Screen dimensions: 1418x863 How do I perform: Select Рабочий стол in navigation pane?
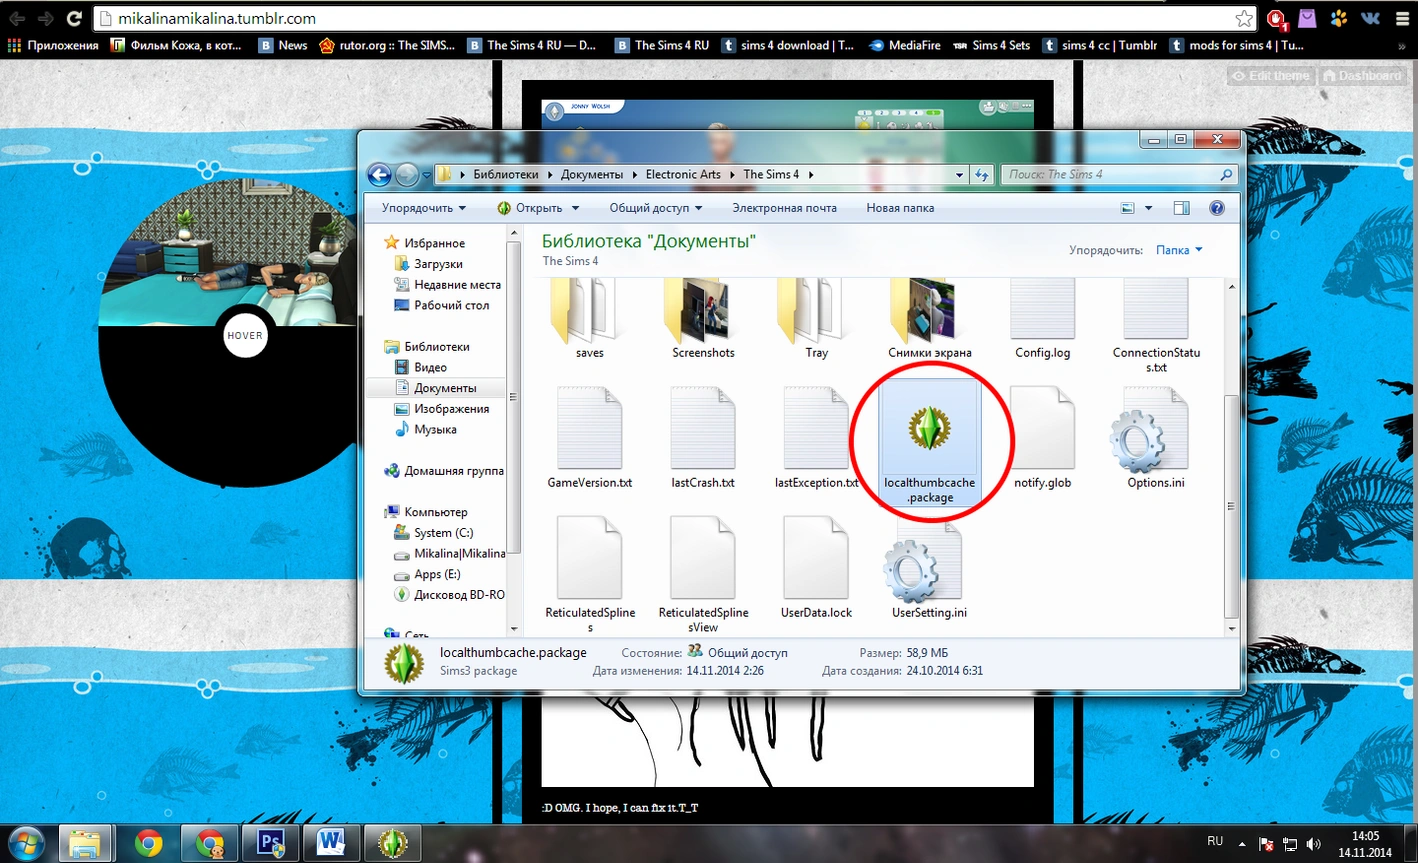tap(451, 305)
